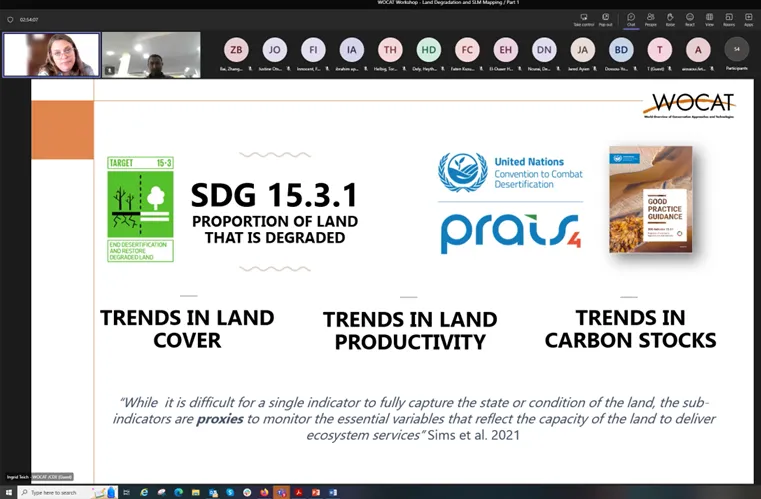Select the ZB participant avatar
Image resolution: width=761 pixels, height=499 pixels.
tap(237, 50)
